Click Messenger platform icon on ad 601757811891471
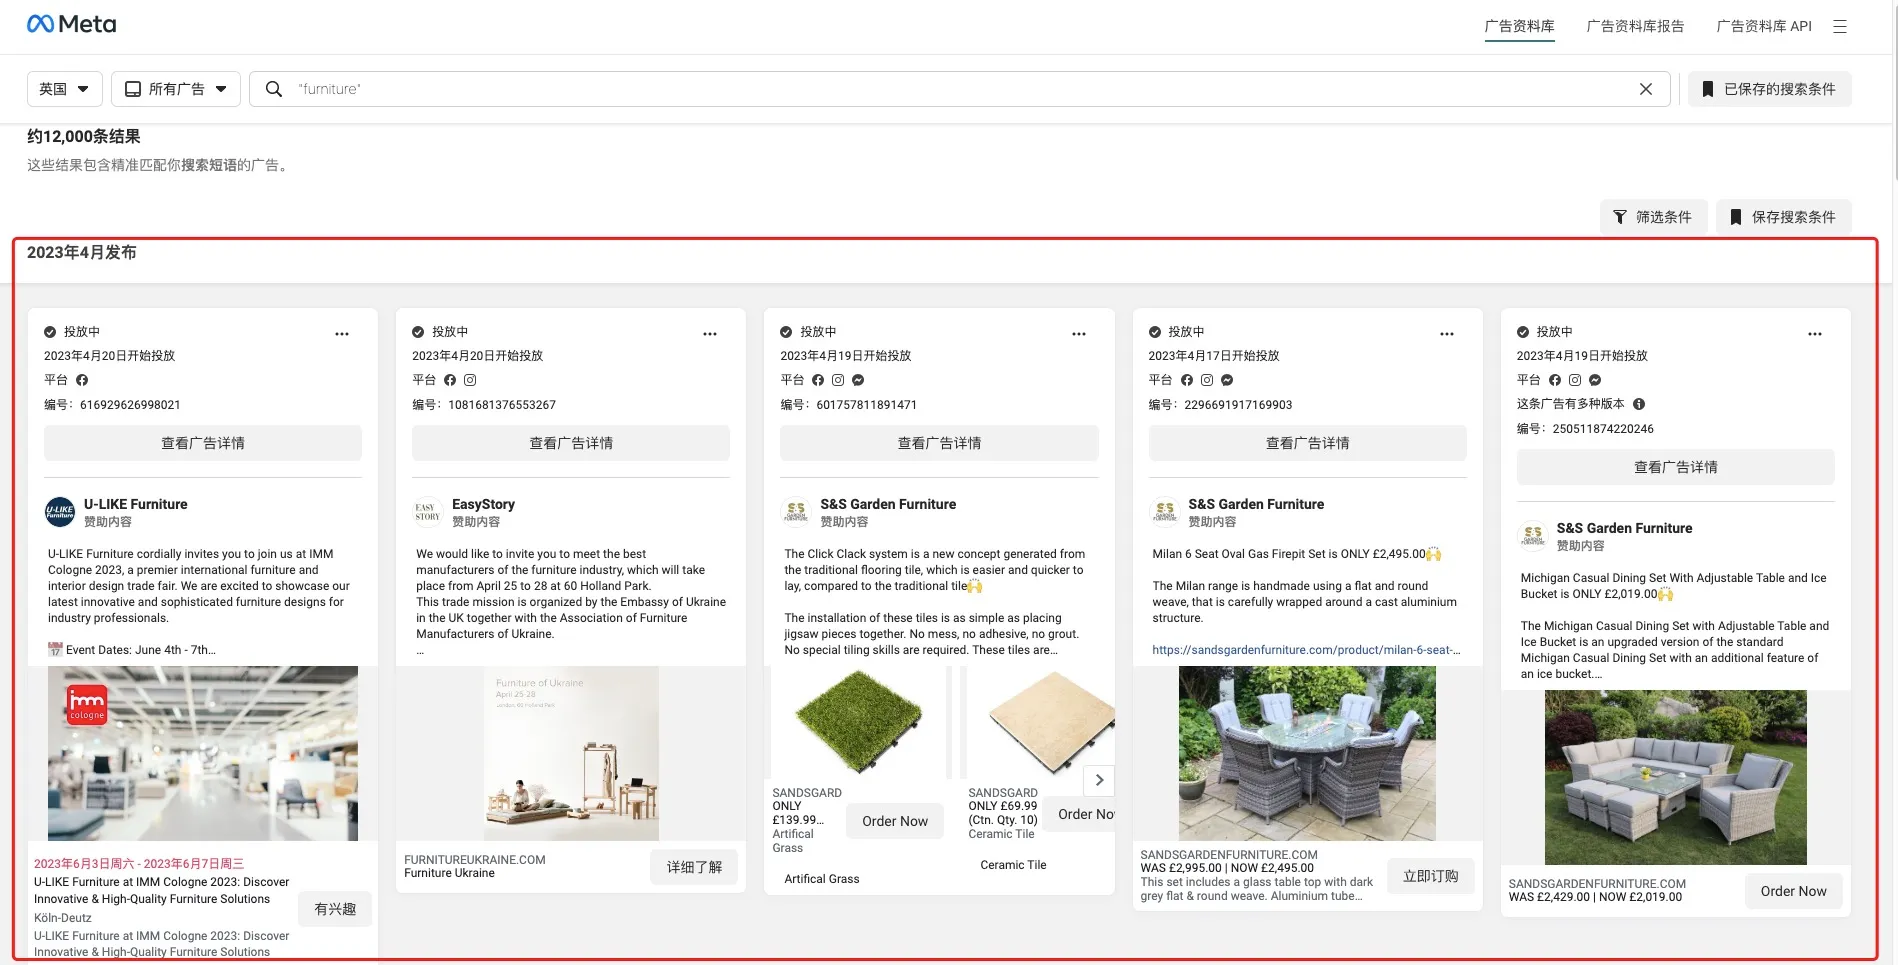 click(x=858, y=380)
